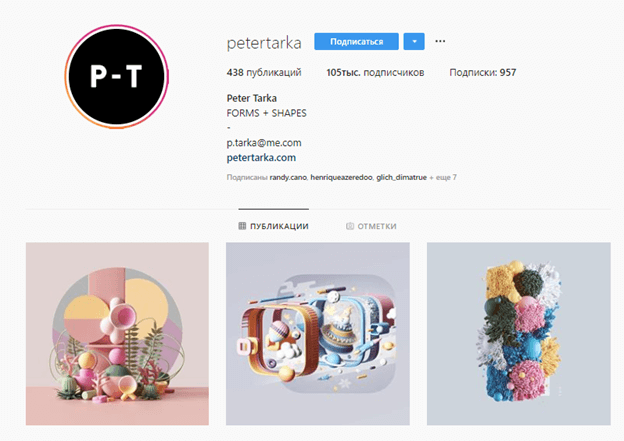Open the henriqueazeredoo profile link

coord(341,177)
